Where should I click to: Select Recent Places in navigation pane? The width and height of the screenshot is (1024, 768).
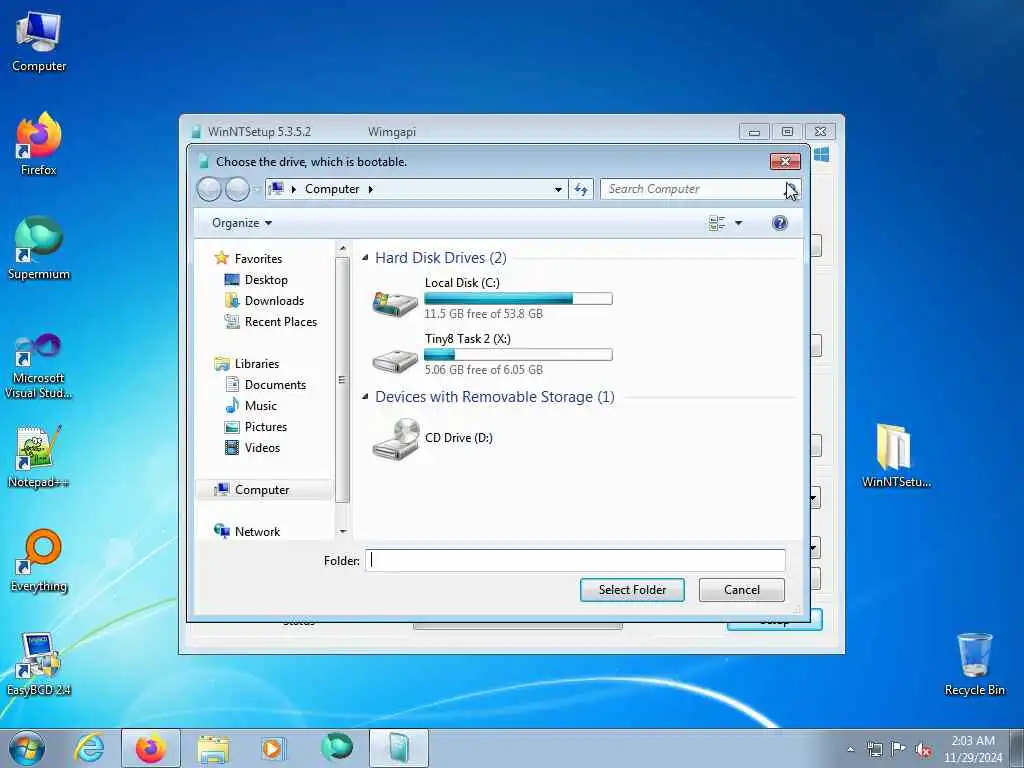coord(280,321)
